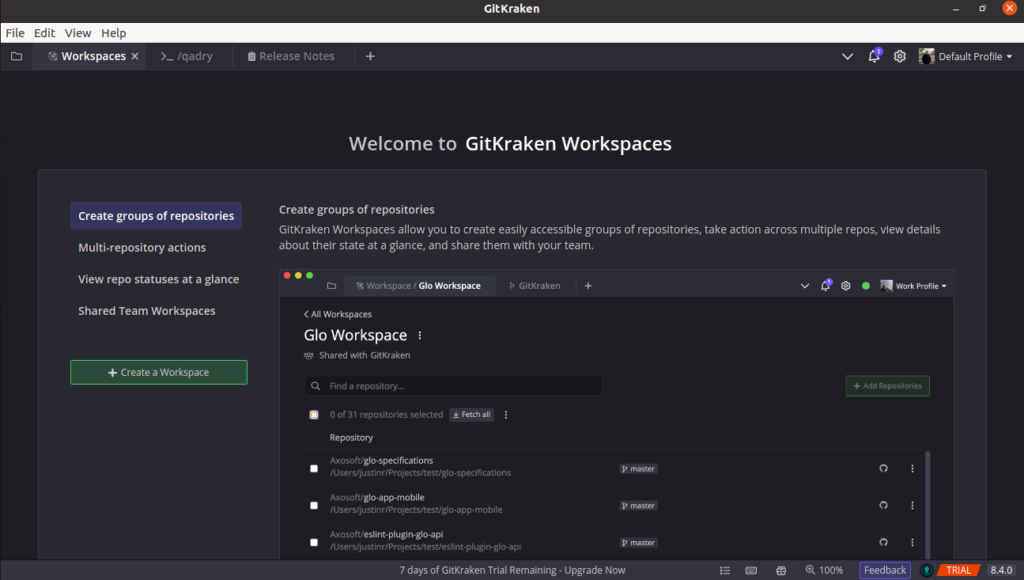This screenshot has height=580, width=1024.
Task: Minimize the GitKraken window
Action: (956, 9)
